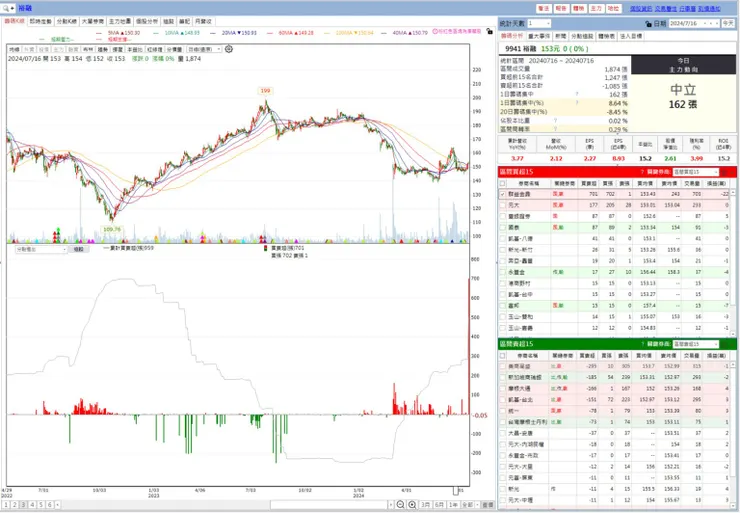Click the 買賣超 column header in buy list
The height and width of the screenshot is (513, 740).
click(x=588, y=183)
